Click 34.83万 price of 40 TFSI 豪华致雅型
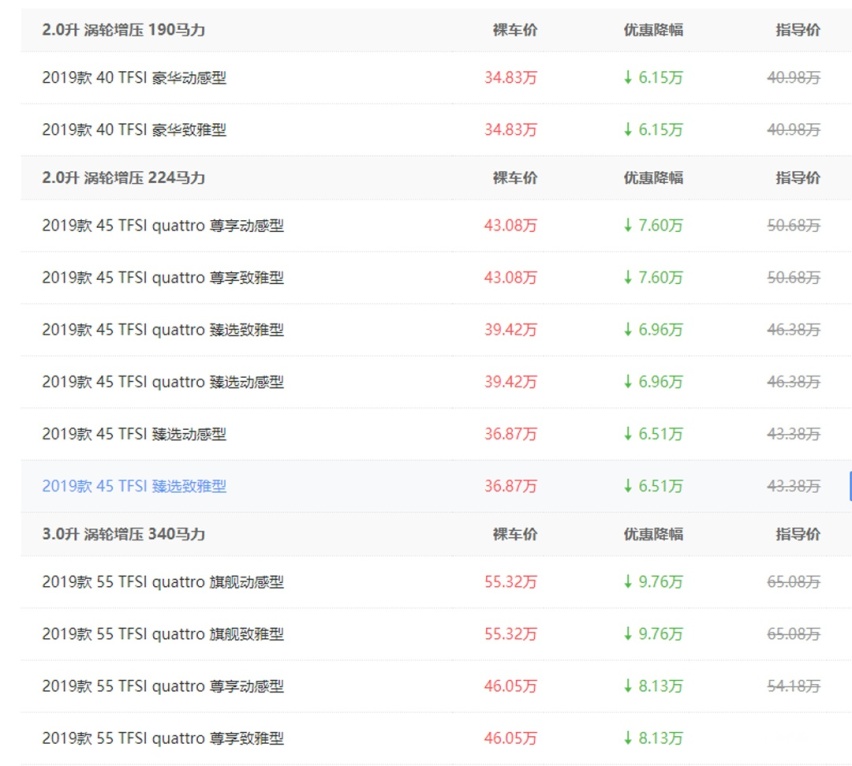Viewport: 852px width, 766px height. pyautogui.click(x=511, y=130)
